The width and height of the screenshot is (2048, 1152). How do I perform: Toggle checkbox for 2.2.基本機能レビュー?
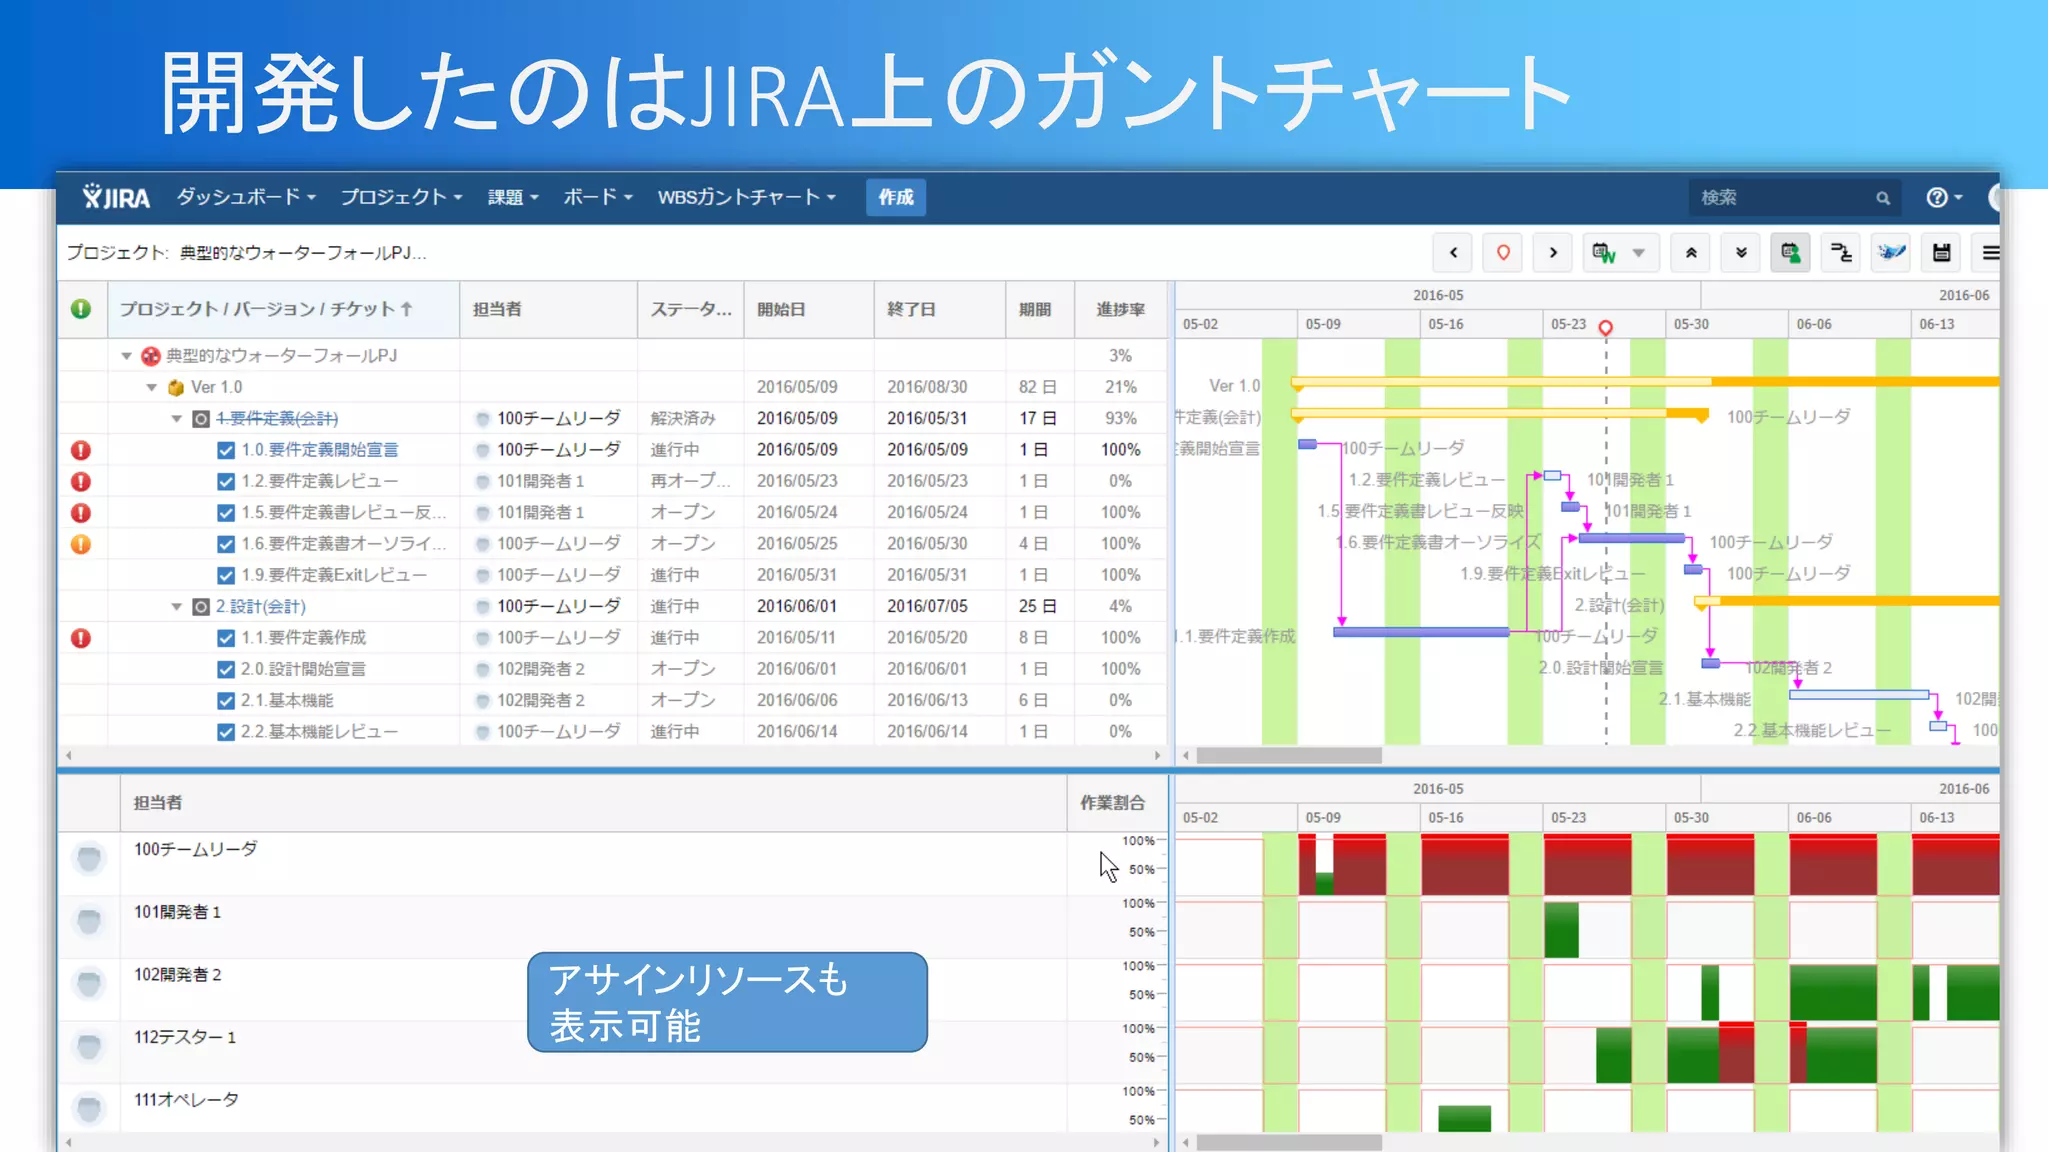click(226, 732)
